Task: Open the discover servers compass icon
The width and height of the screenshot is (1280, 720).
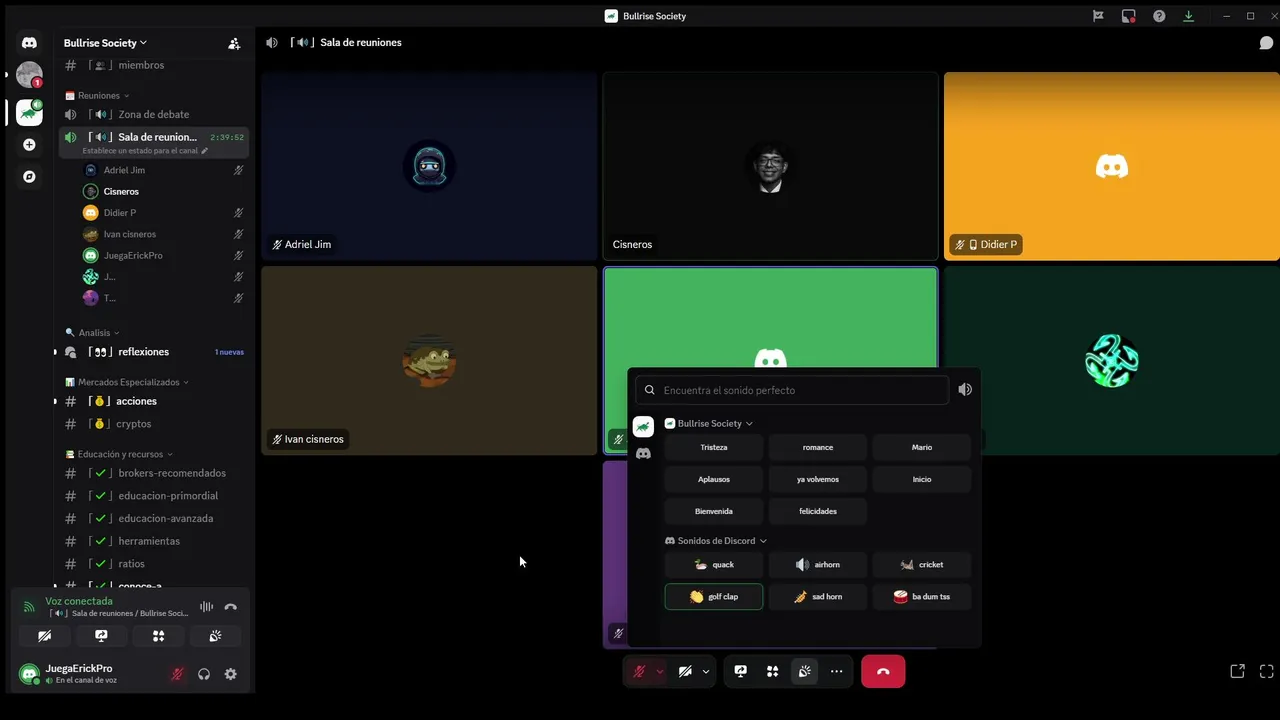Action: (29, 176)
